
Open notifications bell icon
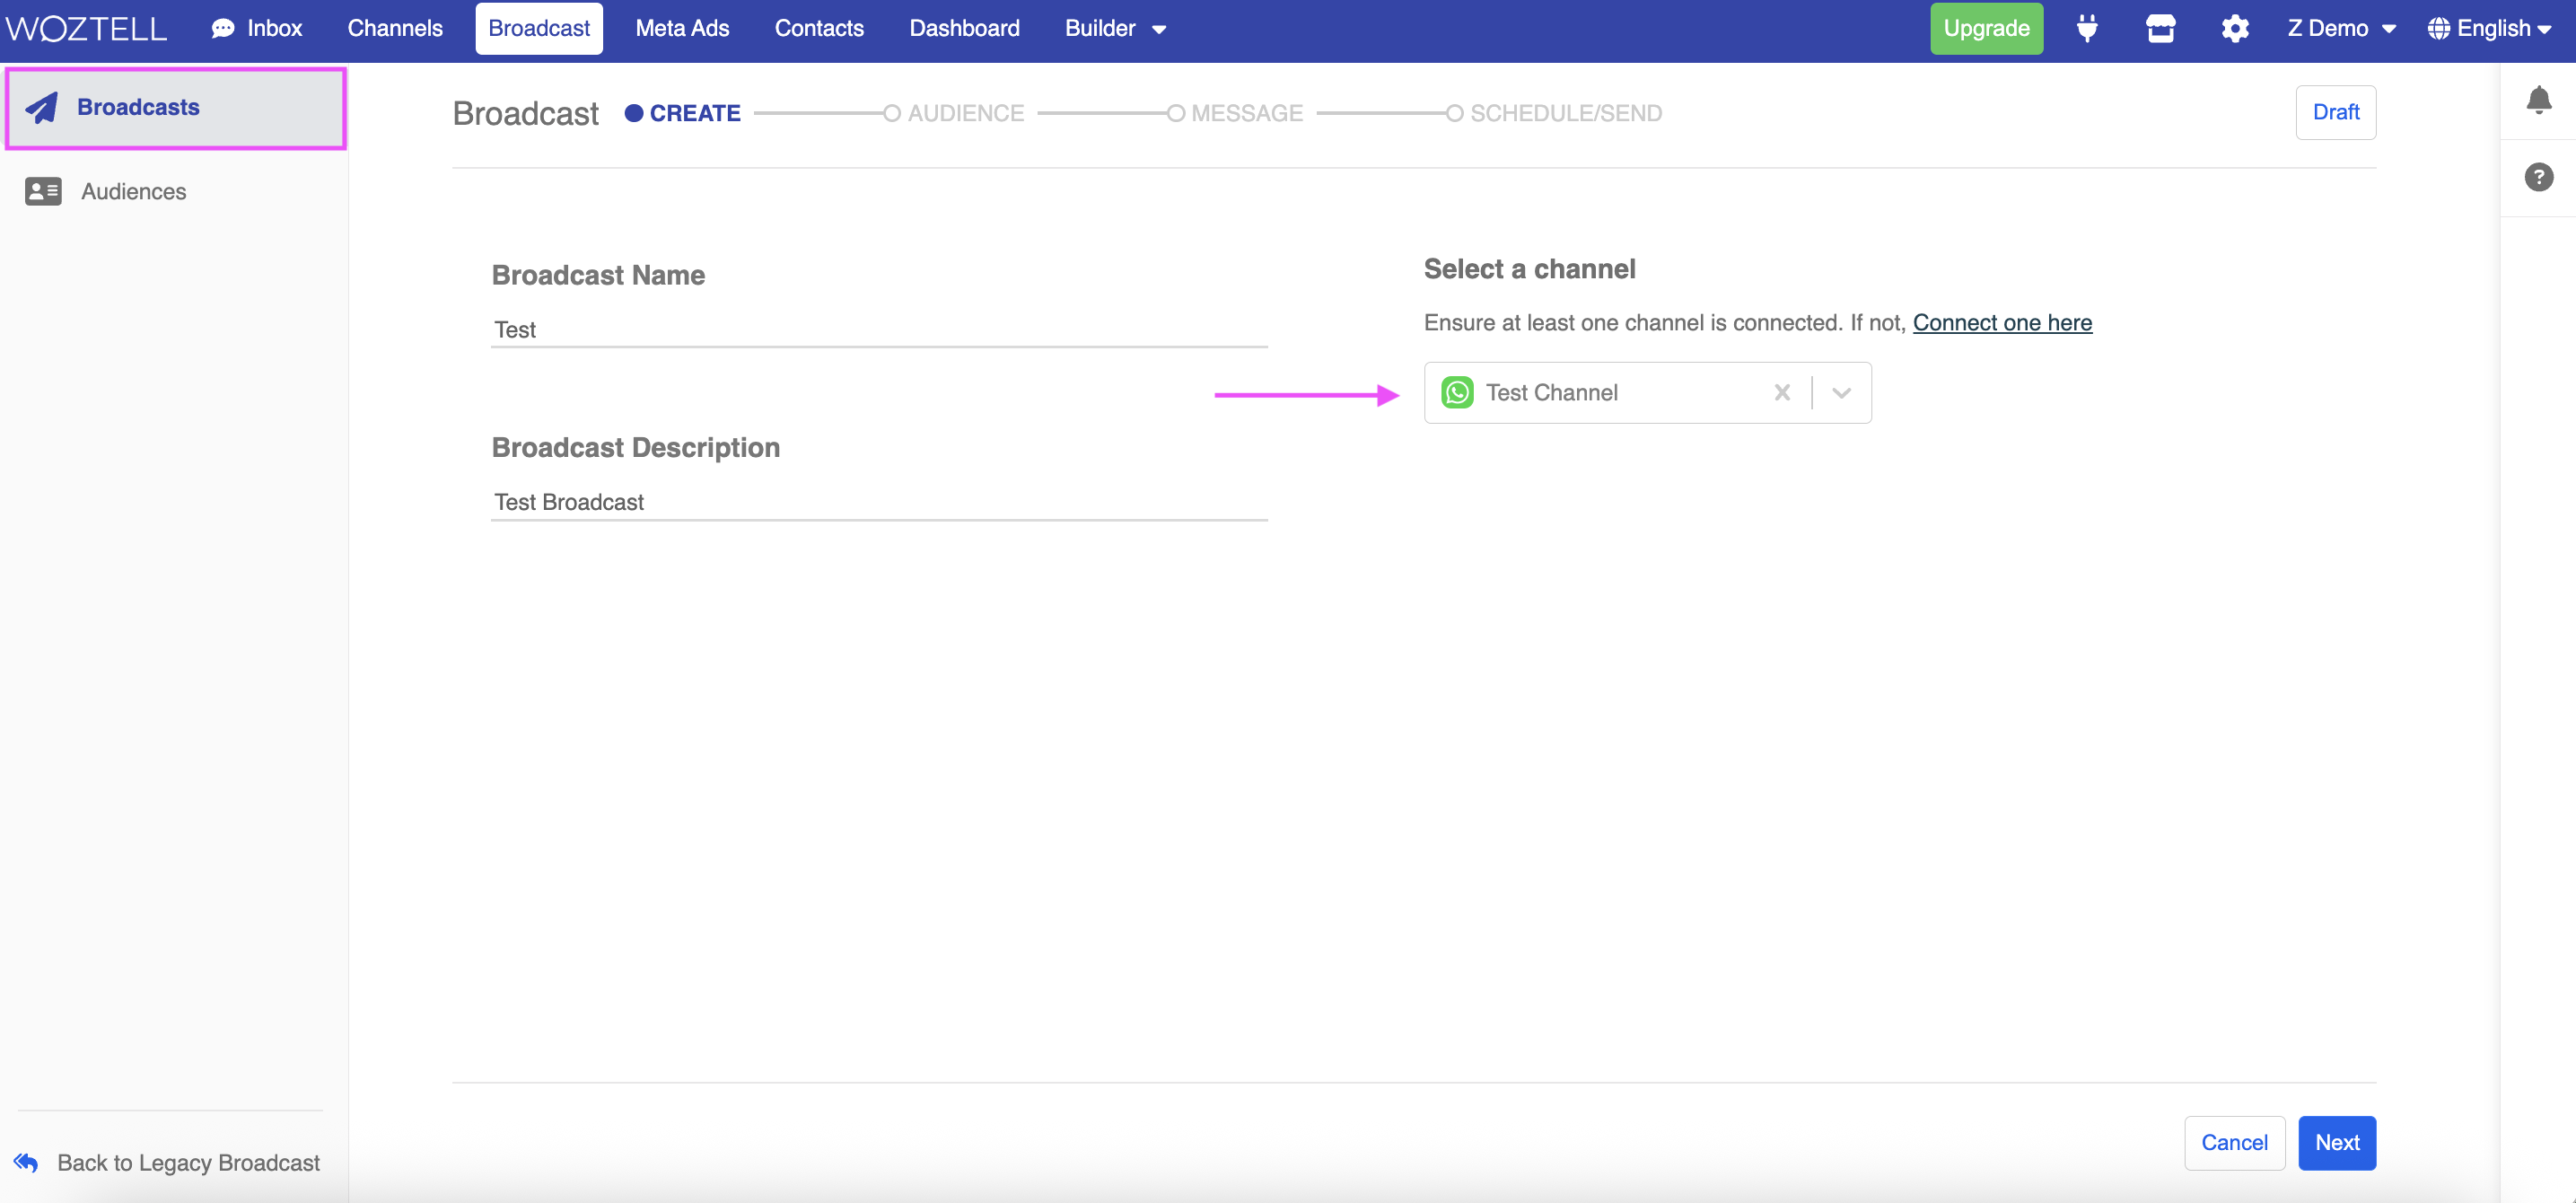2538,100
